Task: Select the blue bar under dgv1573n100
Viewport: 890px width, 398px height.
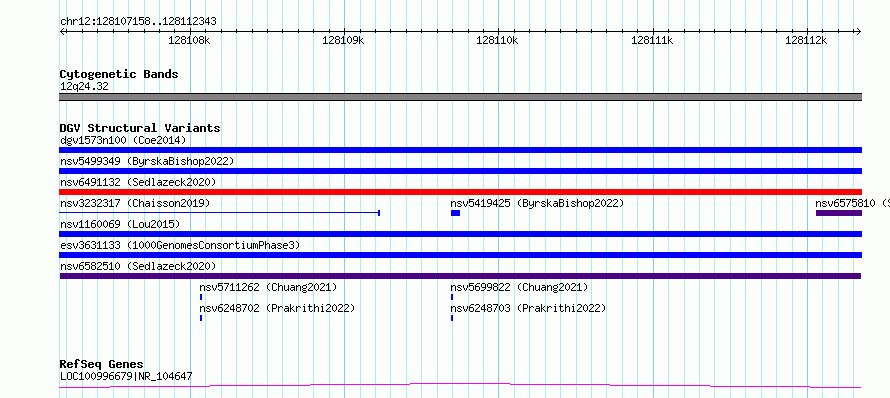Action: tap(460, 150)
